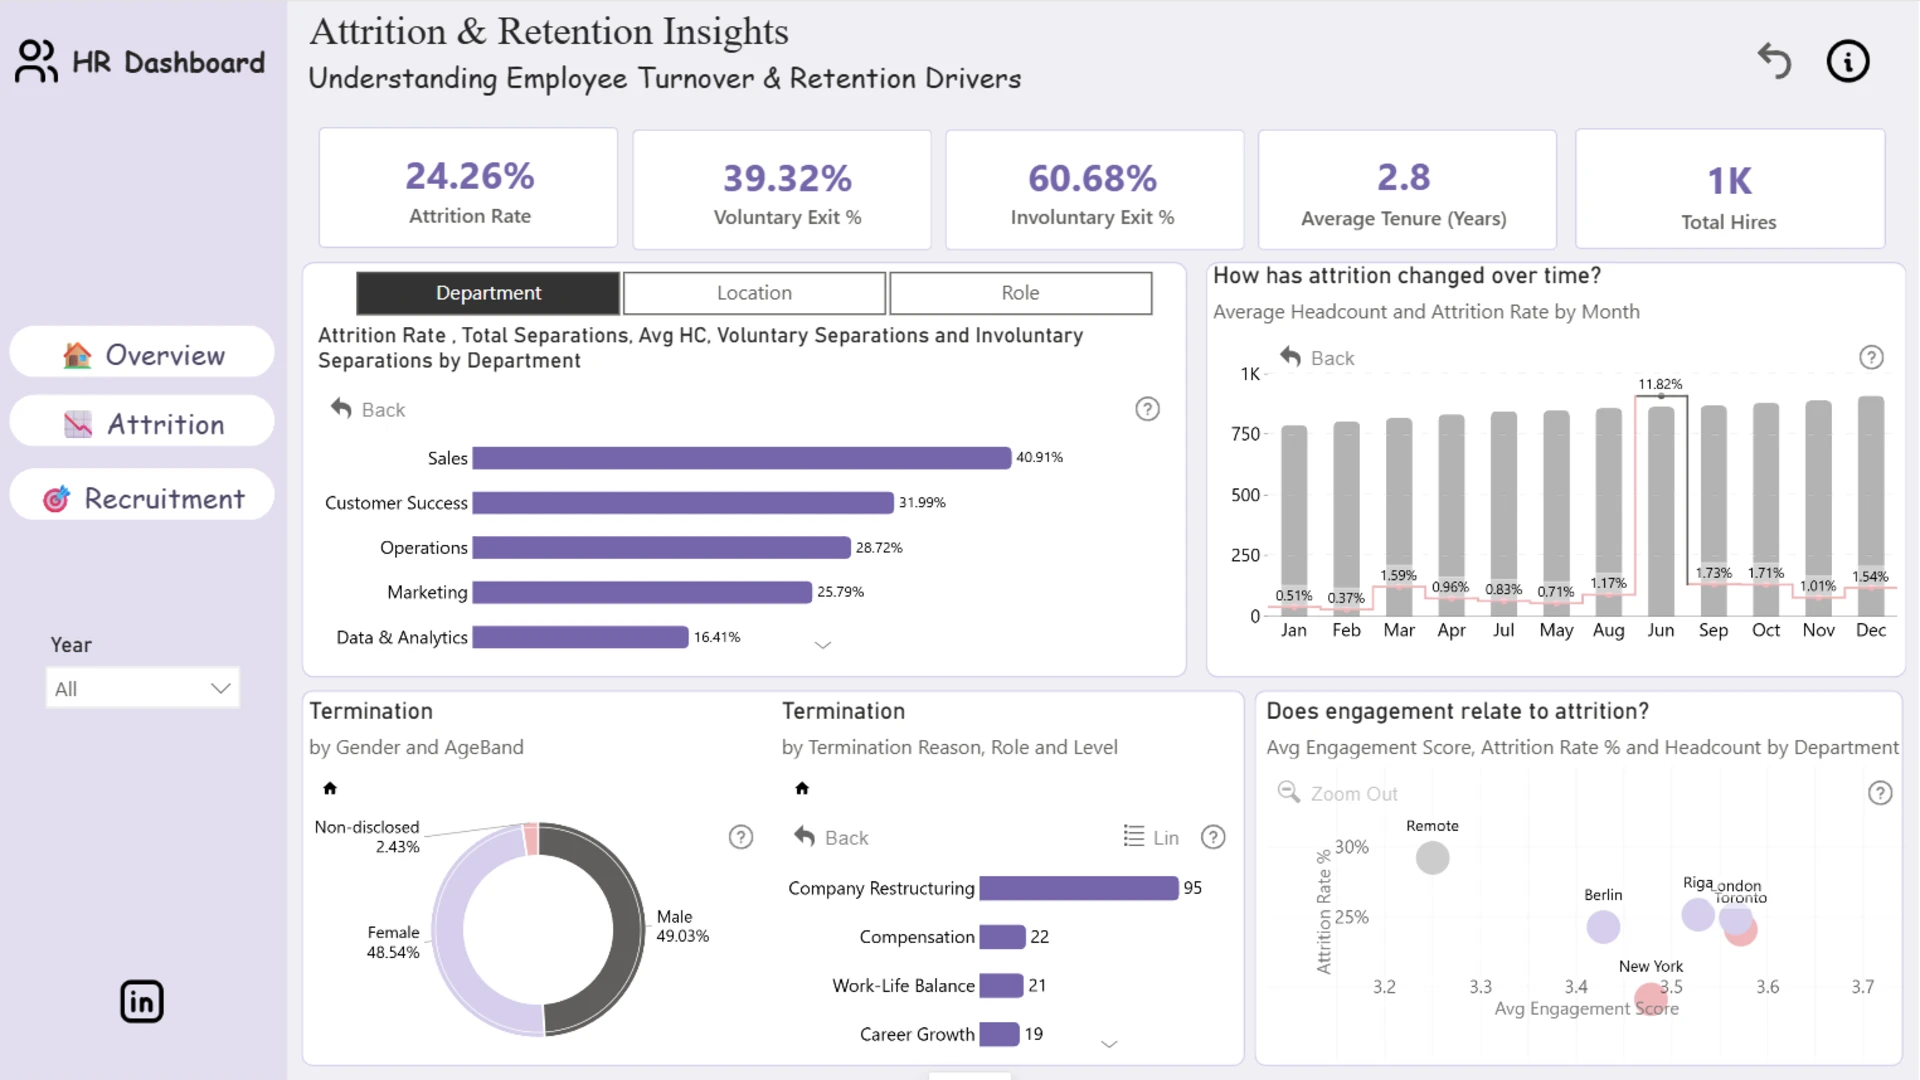Click the help icon on Department attrition chart
The height and width of the screenshot is (1080, 1920).
(1147, 409)
